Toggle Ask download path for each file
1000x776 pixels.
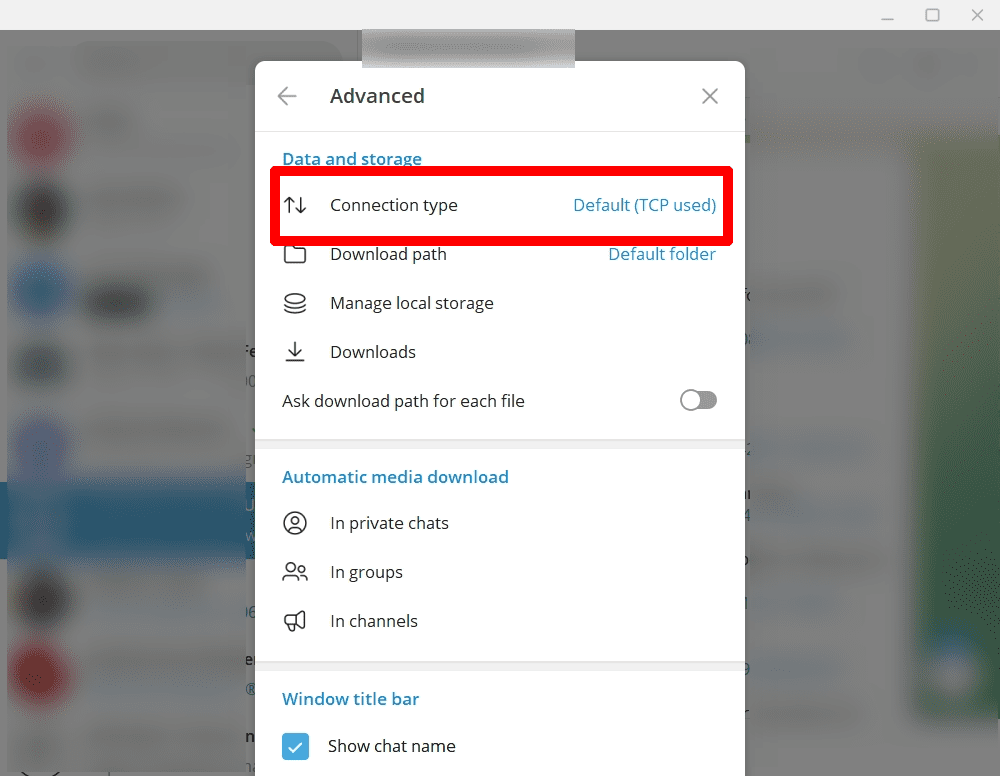tap(698, 400)
